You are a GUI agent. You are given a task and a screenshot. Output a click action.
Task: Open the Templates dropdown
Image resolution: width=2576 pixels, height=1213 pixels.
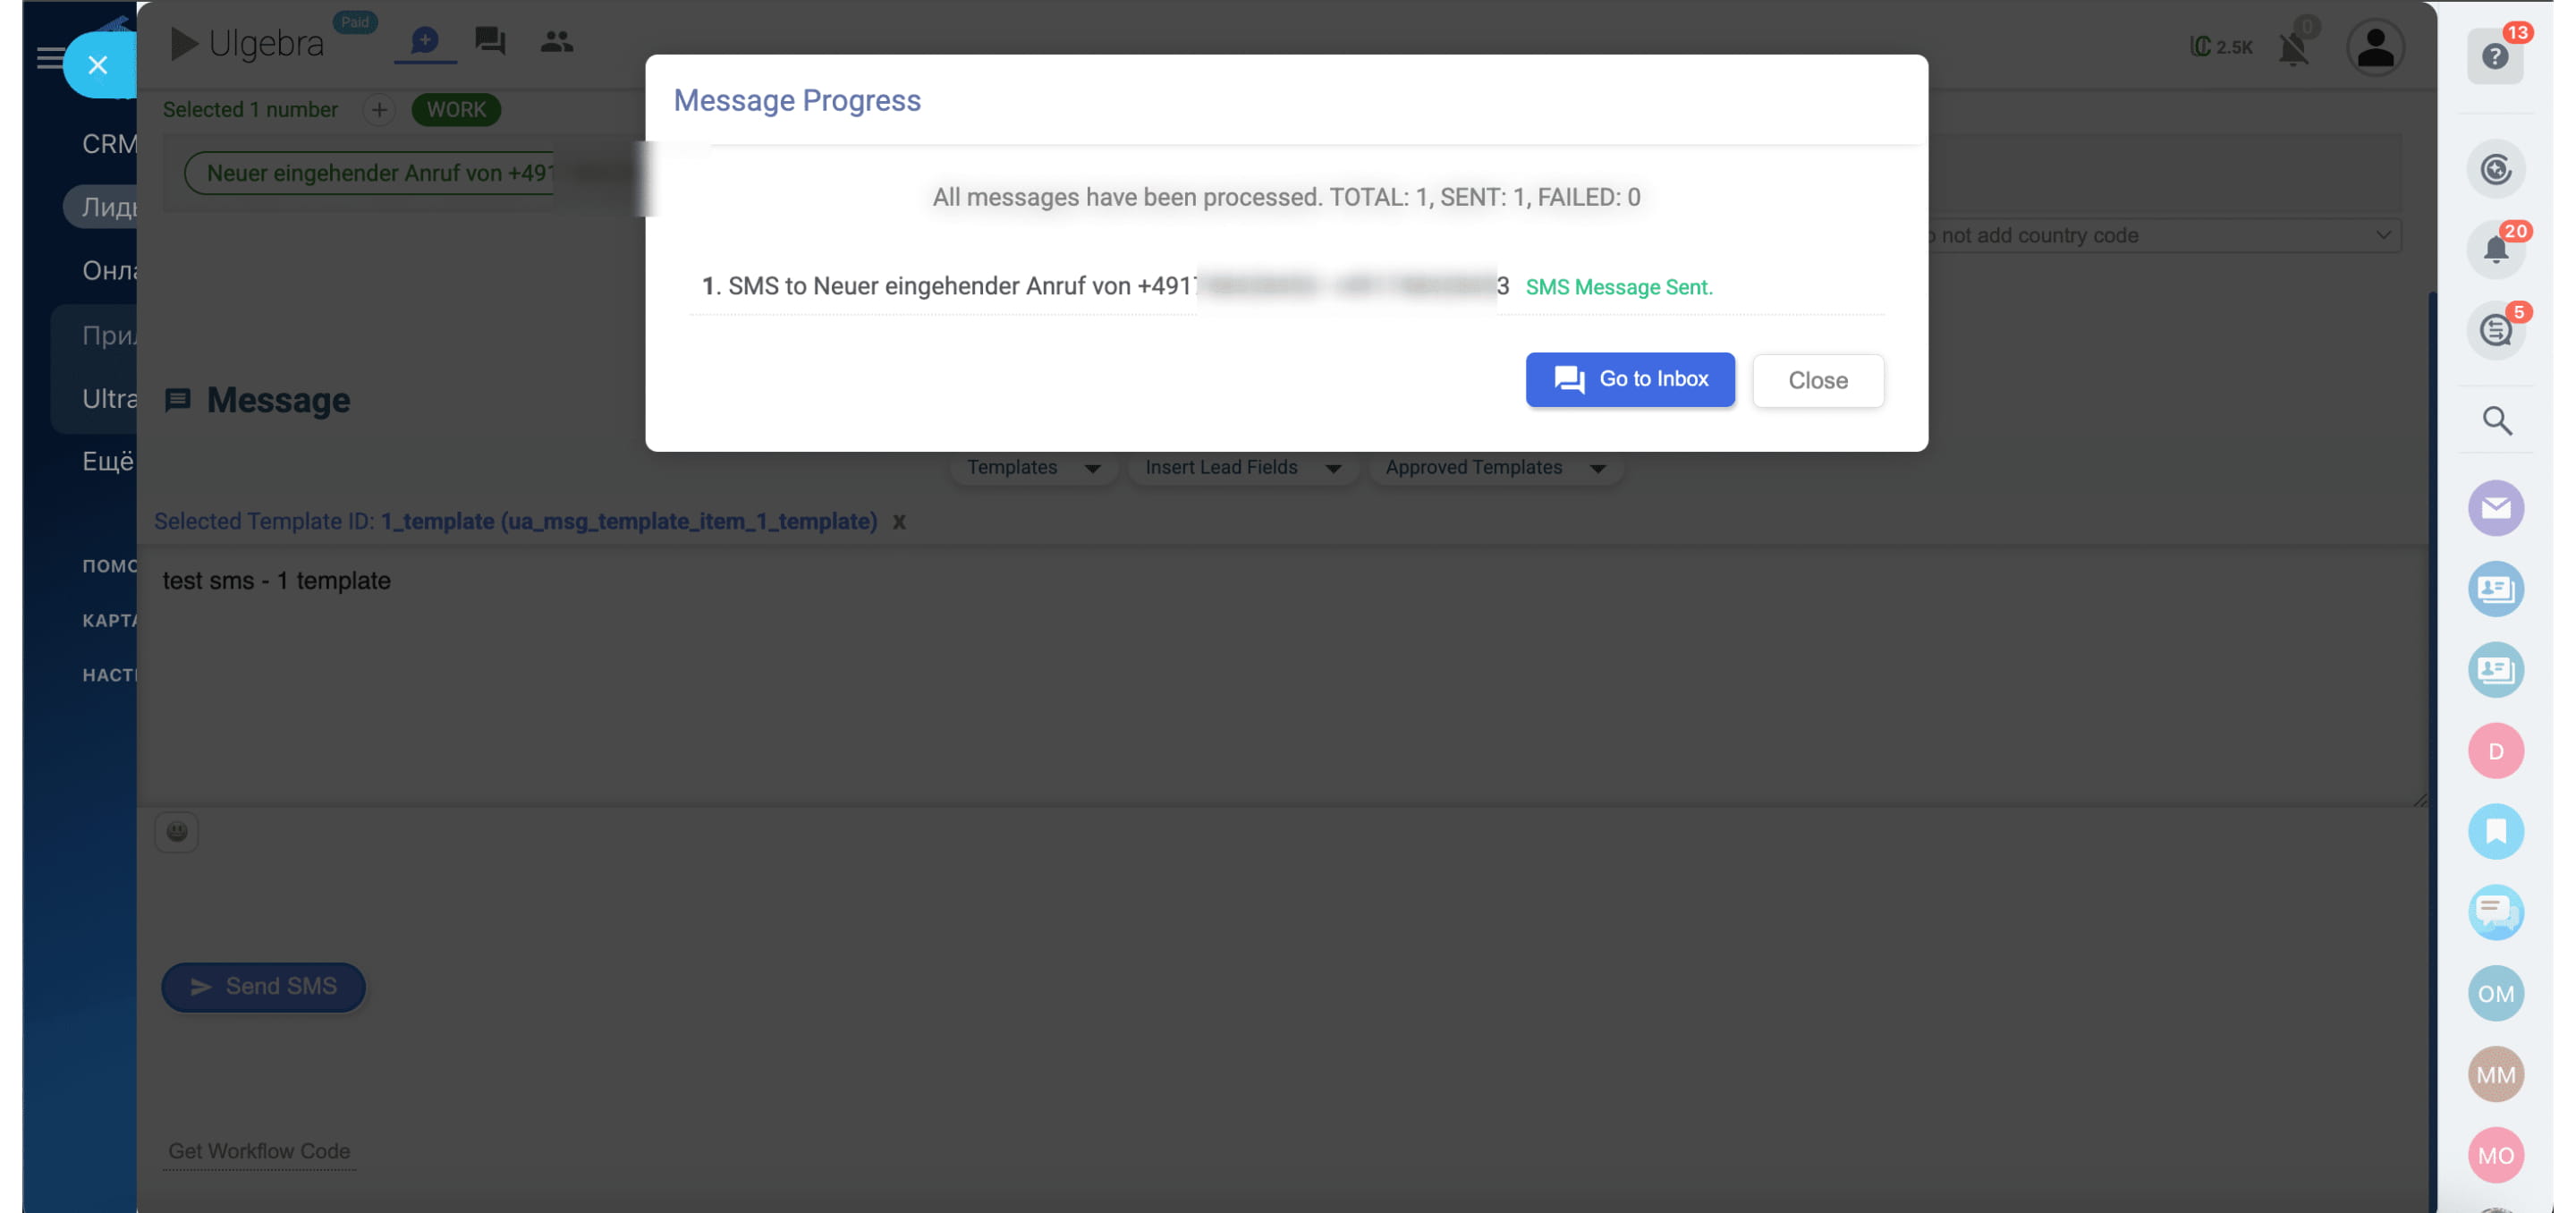1032,467
